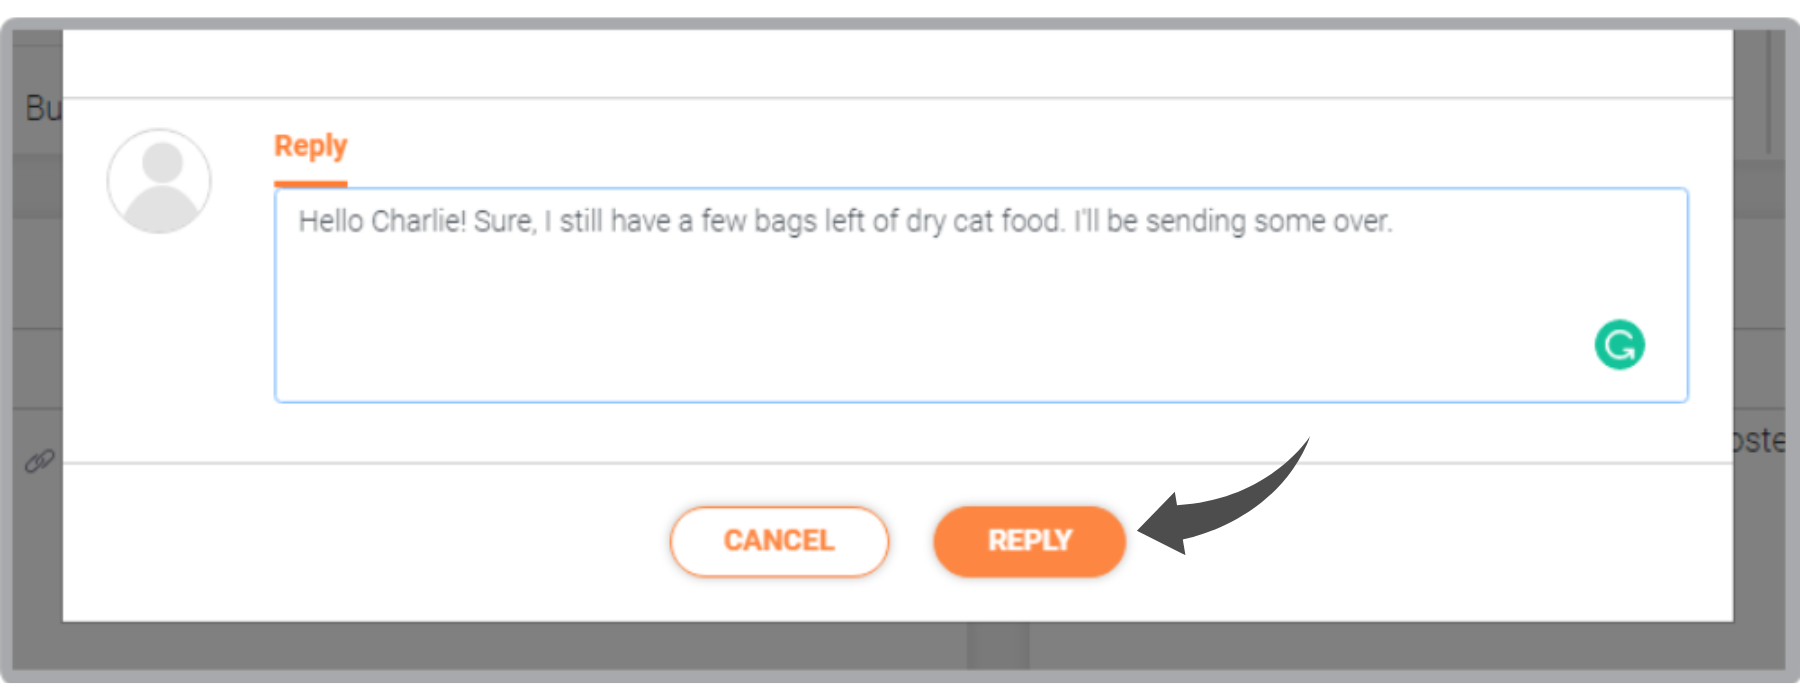
Task: Click the words 'dry cat food' in message
Action: click(x=984, y=221)
